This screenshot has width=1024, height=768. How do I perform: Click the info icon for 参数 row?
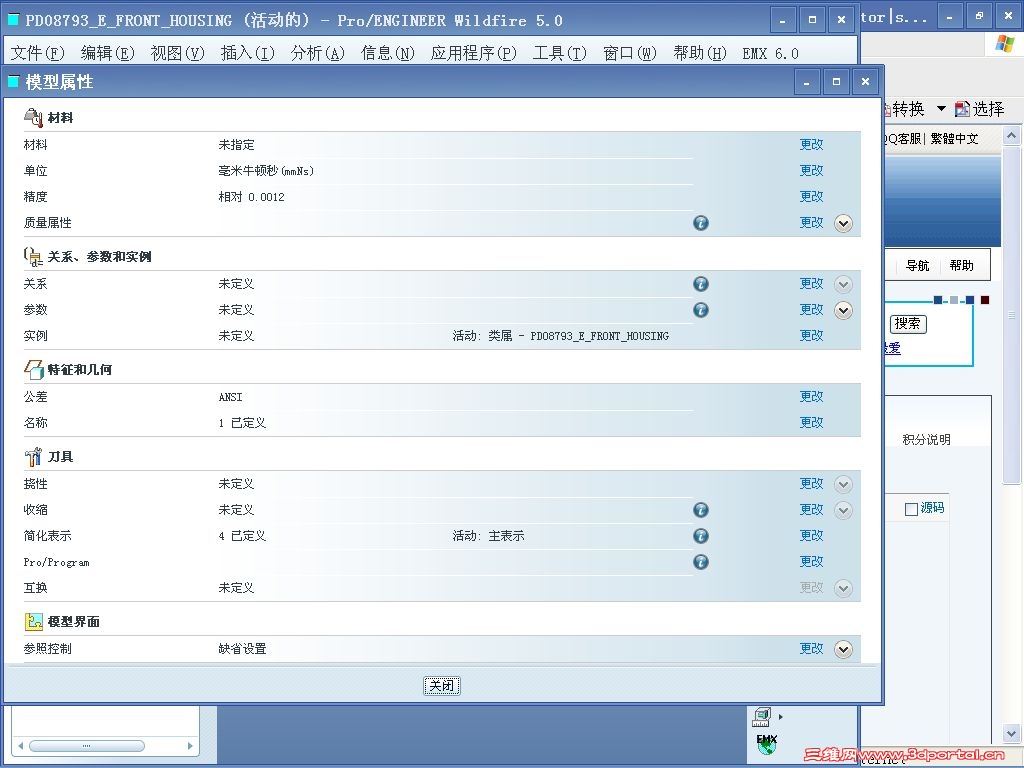point(701,310)
